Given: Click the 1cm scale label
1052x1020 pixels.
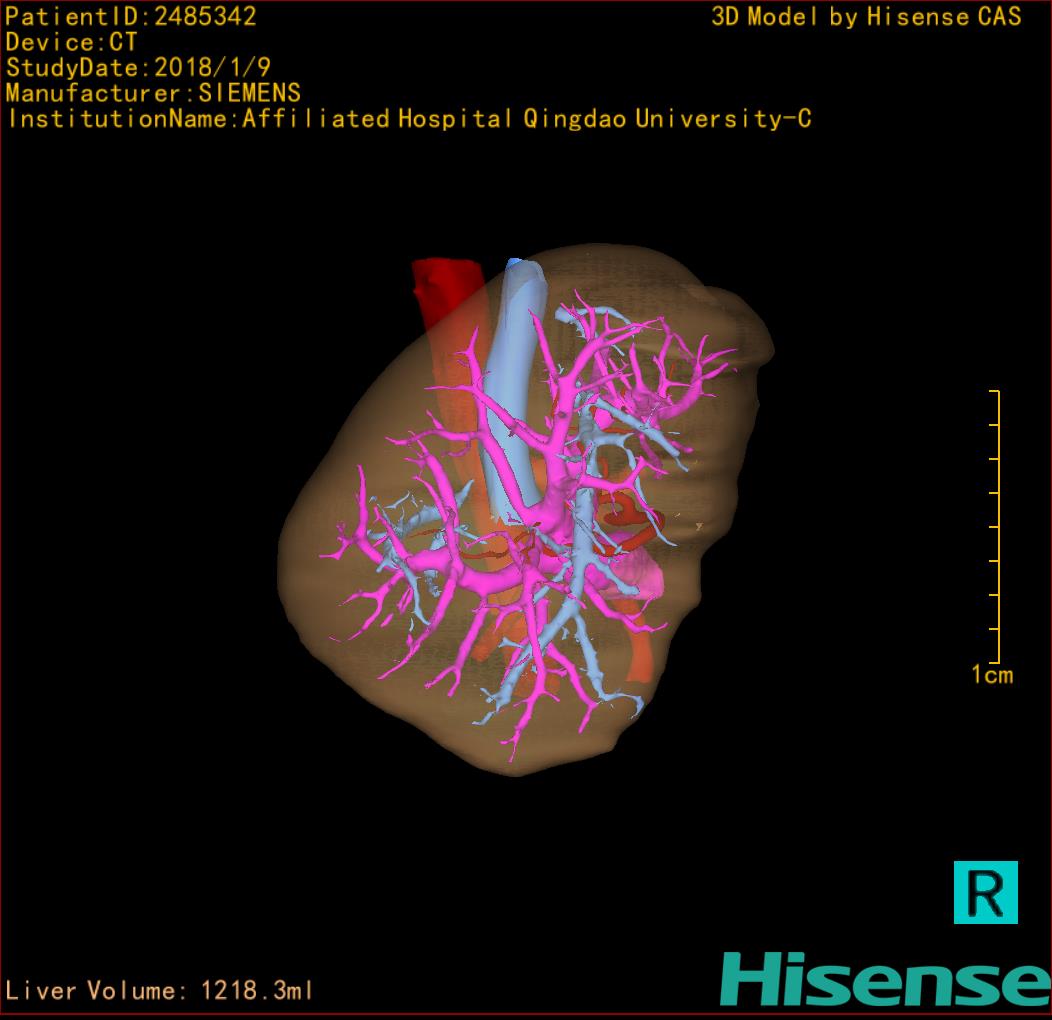Looking at the screenshot, I should (x=992, y=674).
